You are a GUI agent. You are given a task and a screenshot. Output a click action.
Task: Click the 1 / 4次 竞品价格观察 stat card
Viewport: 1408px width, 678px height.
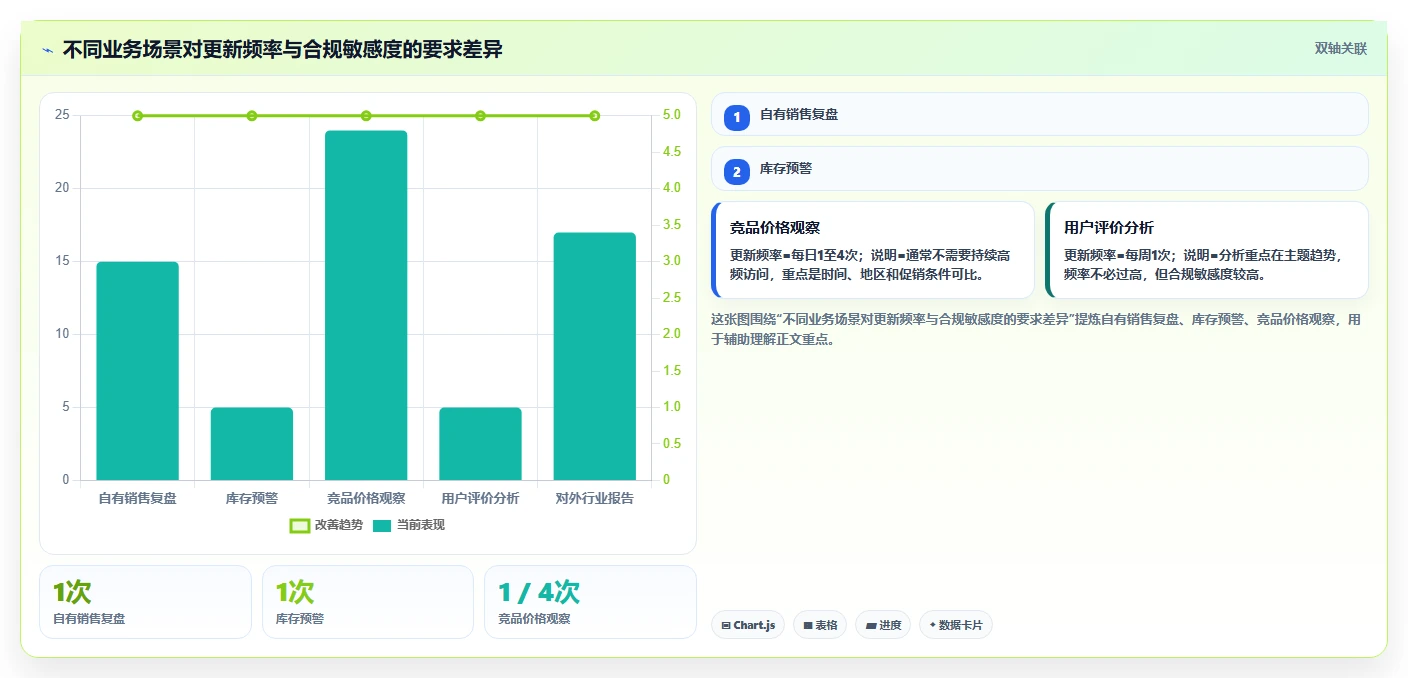[x=590, y=602]
